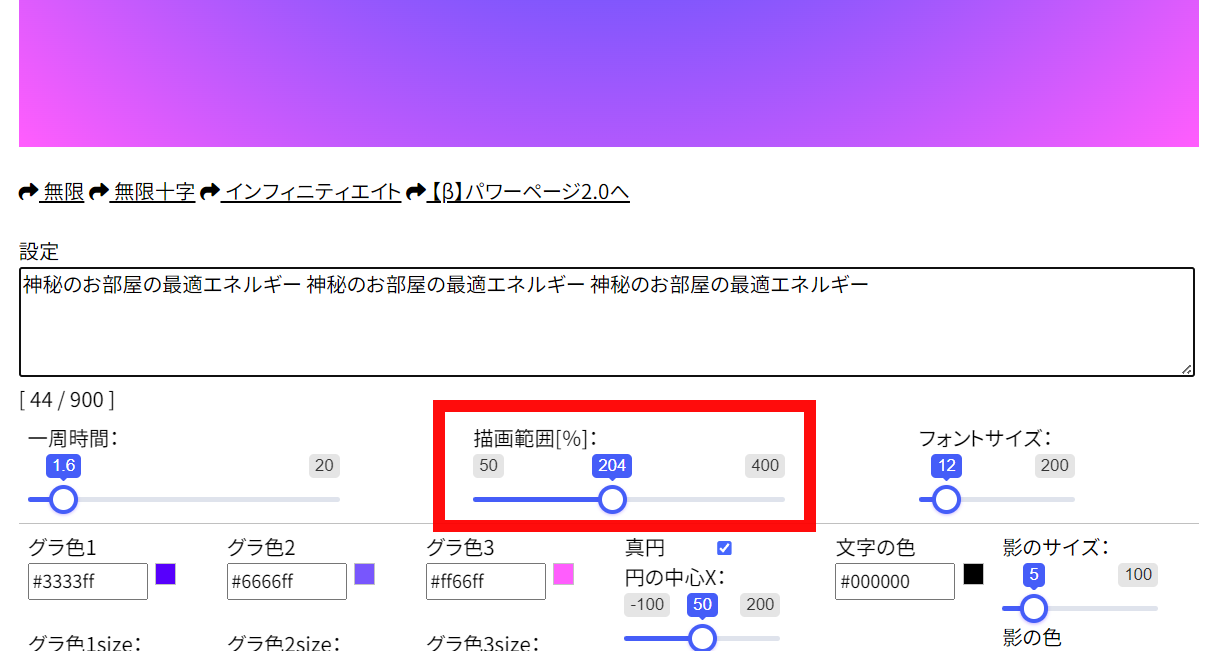Open the グラ色2 purple color swatch
This screenshot has width=1220, height=651.
[365, 574]
